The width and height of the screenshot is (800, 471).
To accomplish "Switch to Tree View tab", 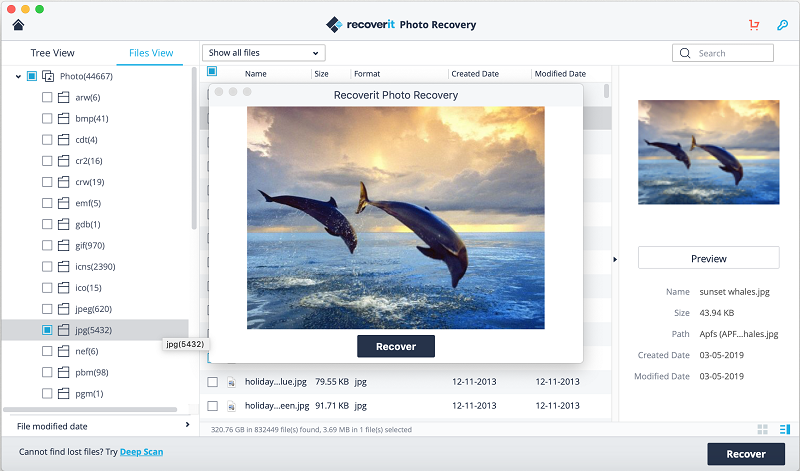I will tap(53, 53).
